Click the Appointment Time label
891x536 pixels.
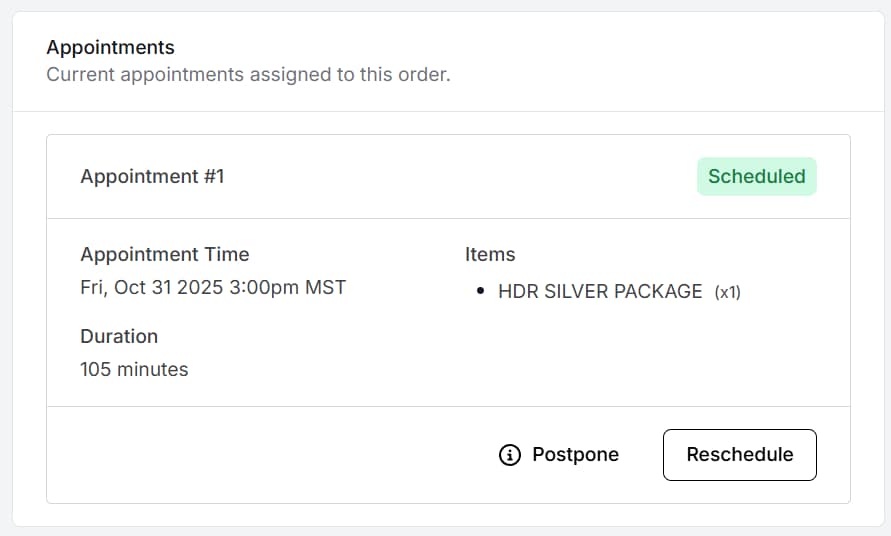165,254
